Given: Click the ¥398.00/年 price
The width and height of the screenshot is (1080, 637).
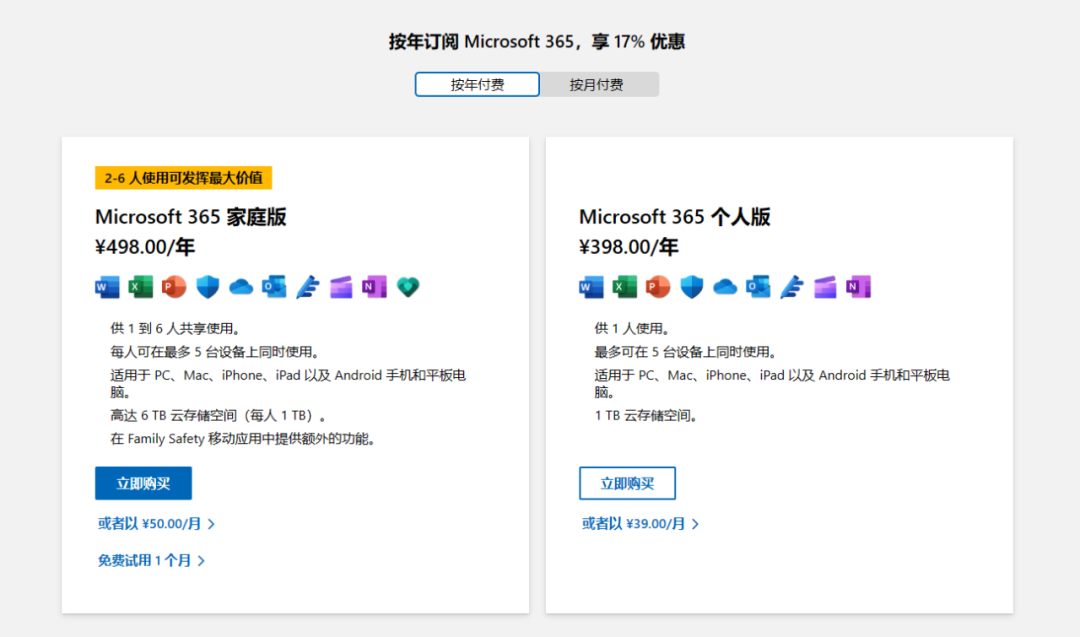Looking at the screenshot, I should pyautogui.click(x=629, y=247).
